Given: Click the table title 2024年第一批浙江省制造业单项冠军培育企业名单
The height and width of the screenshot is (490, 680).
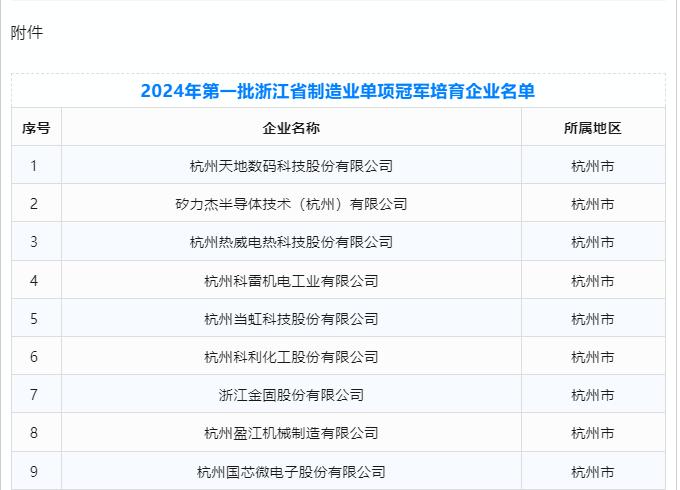Looking at the screenshot, I should click(337, 91).
